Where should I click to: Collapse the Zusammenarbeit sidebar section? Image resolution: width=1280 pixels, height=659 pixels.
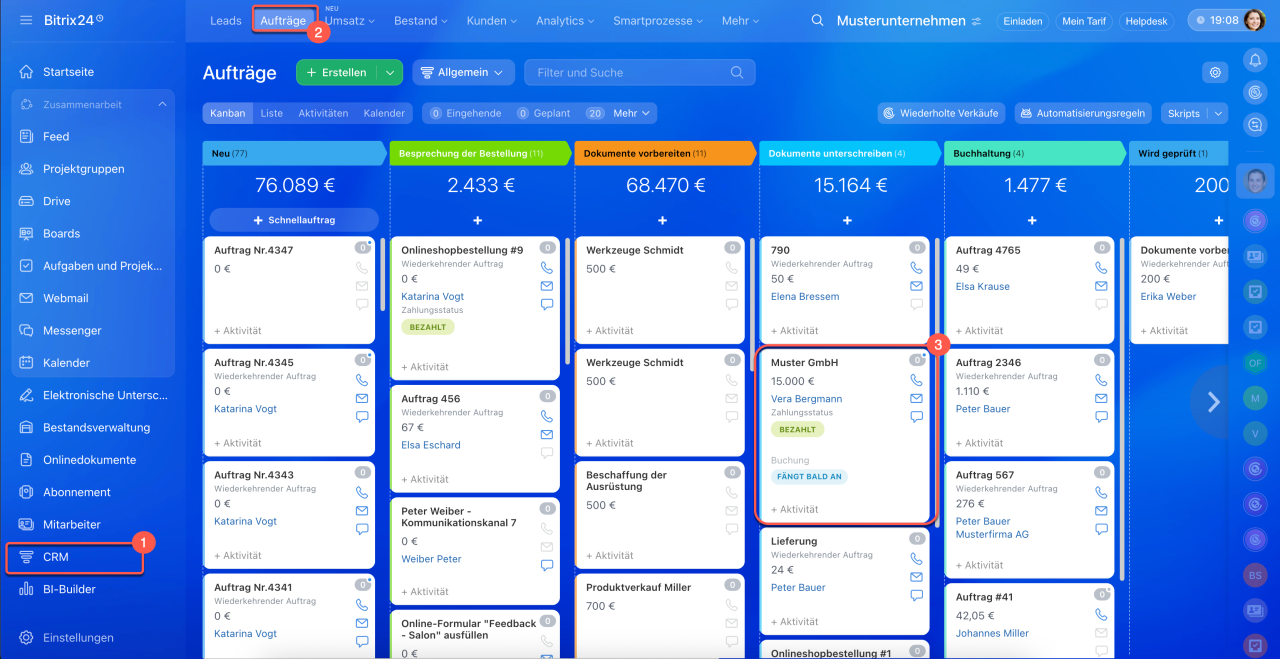(x=162, y=104)
